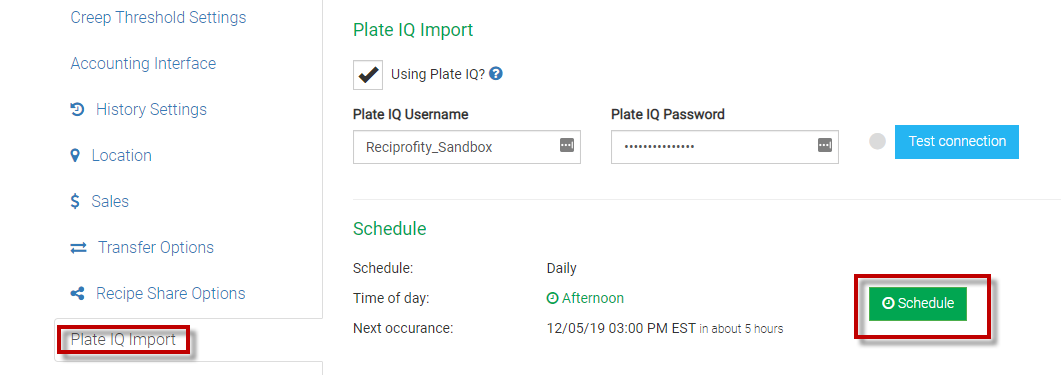Screen dimensions: 1061x375
Task: Click the Recipe Share Options share icon
Action: click(77, 294)
